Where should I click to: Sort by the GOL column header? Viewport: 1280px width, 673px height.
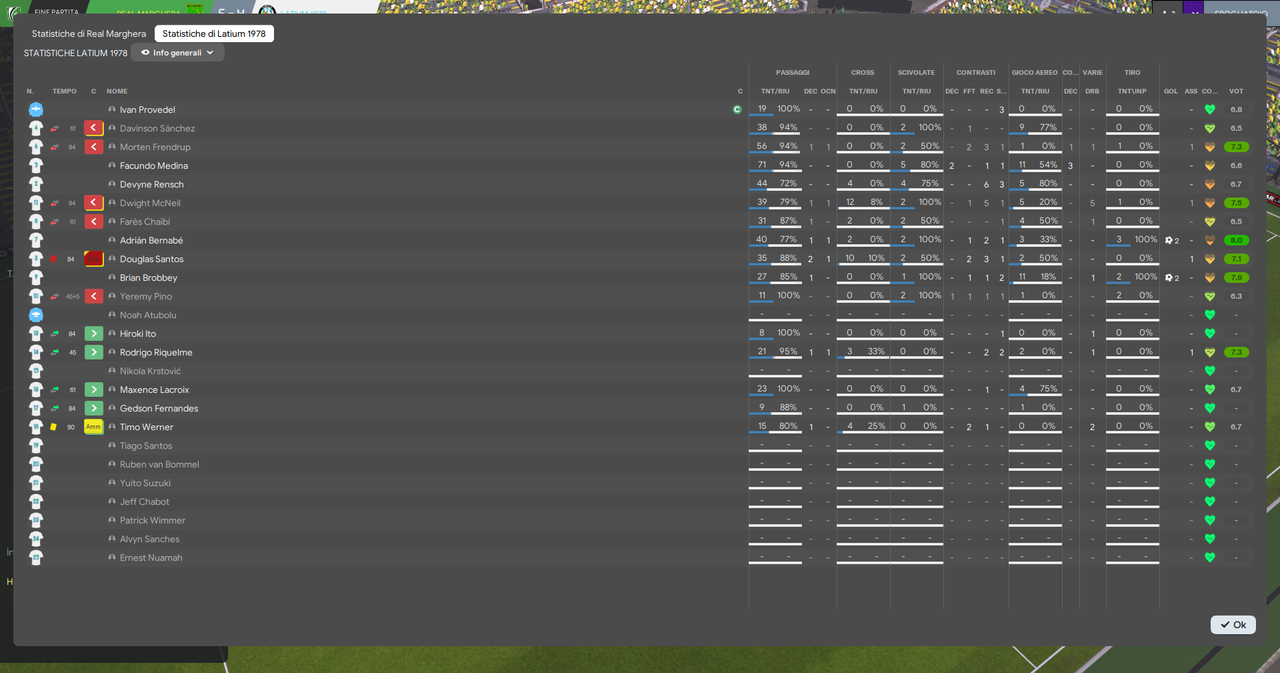click(x=1170, y=91)
